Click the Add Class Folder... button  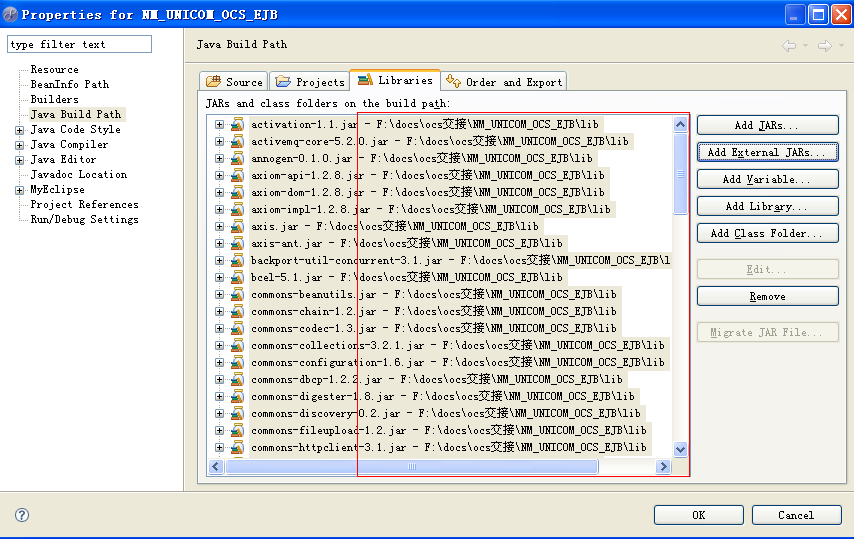767,233
